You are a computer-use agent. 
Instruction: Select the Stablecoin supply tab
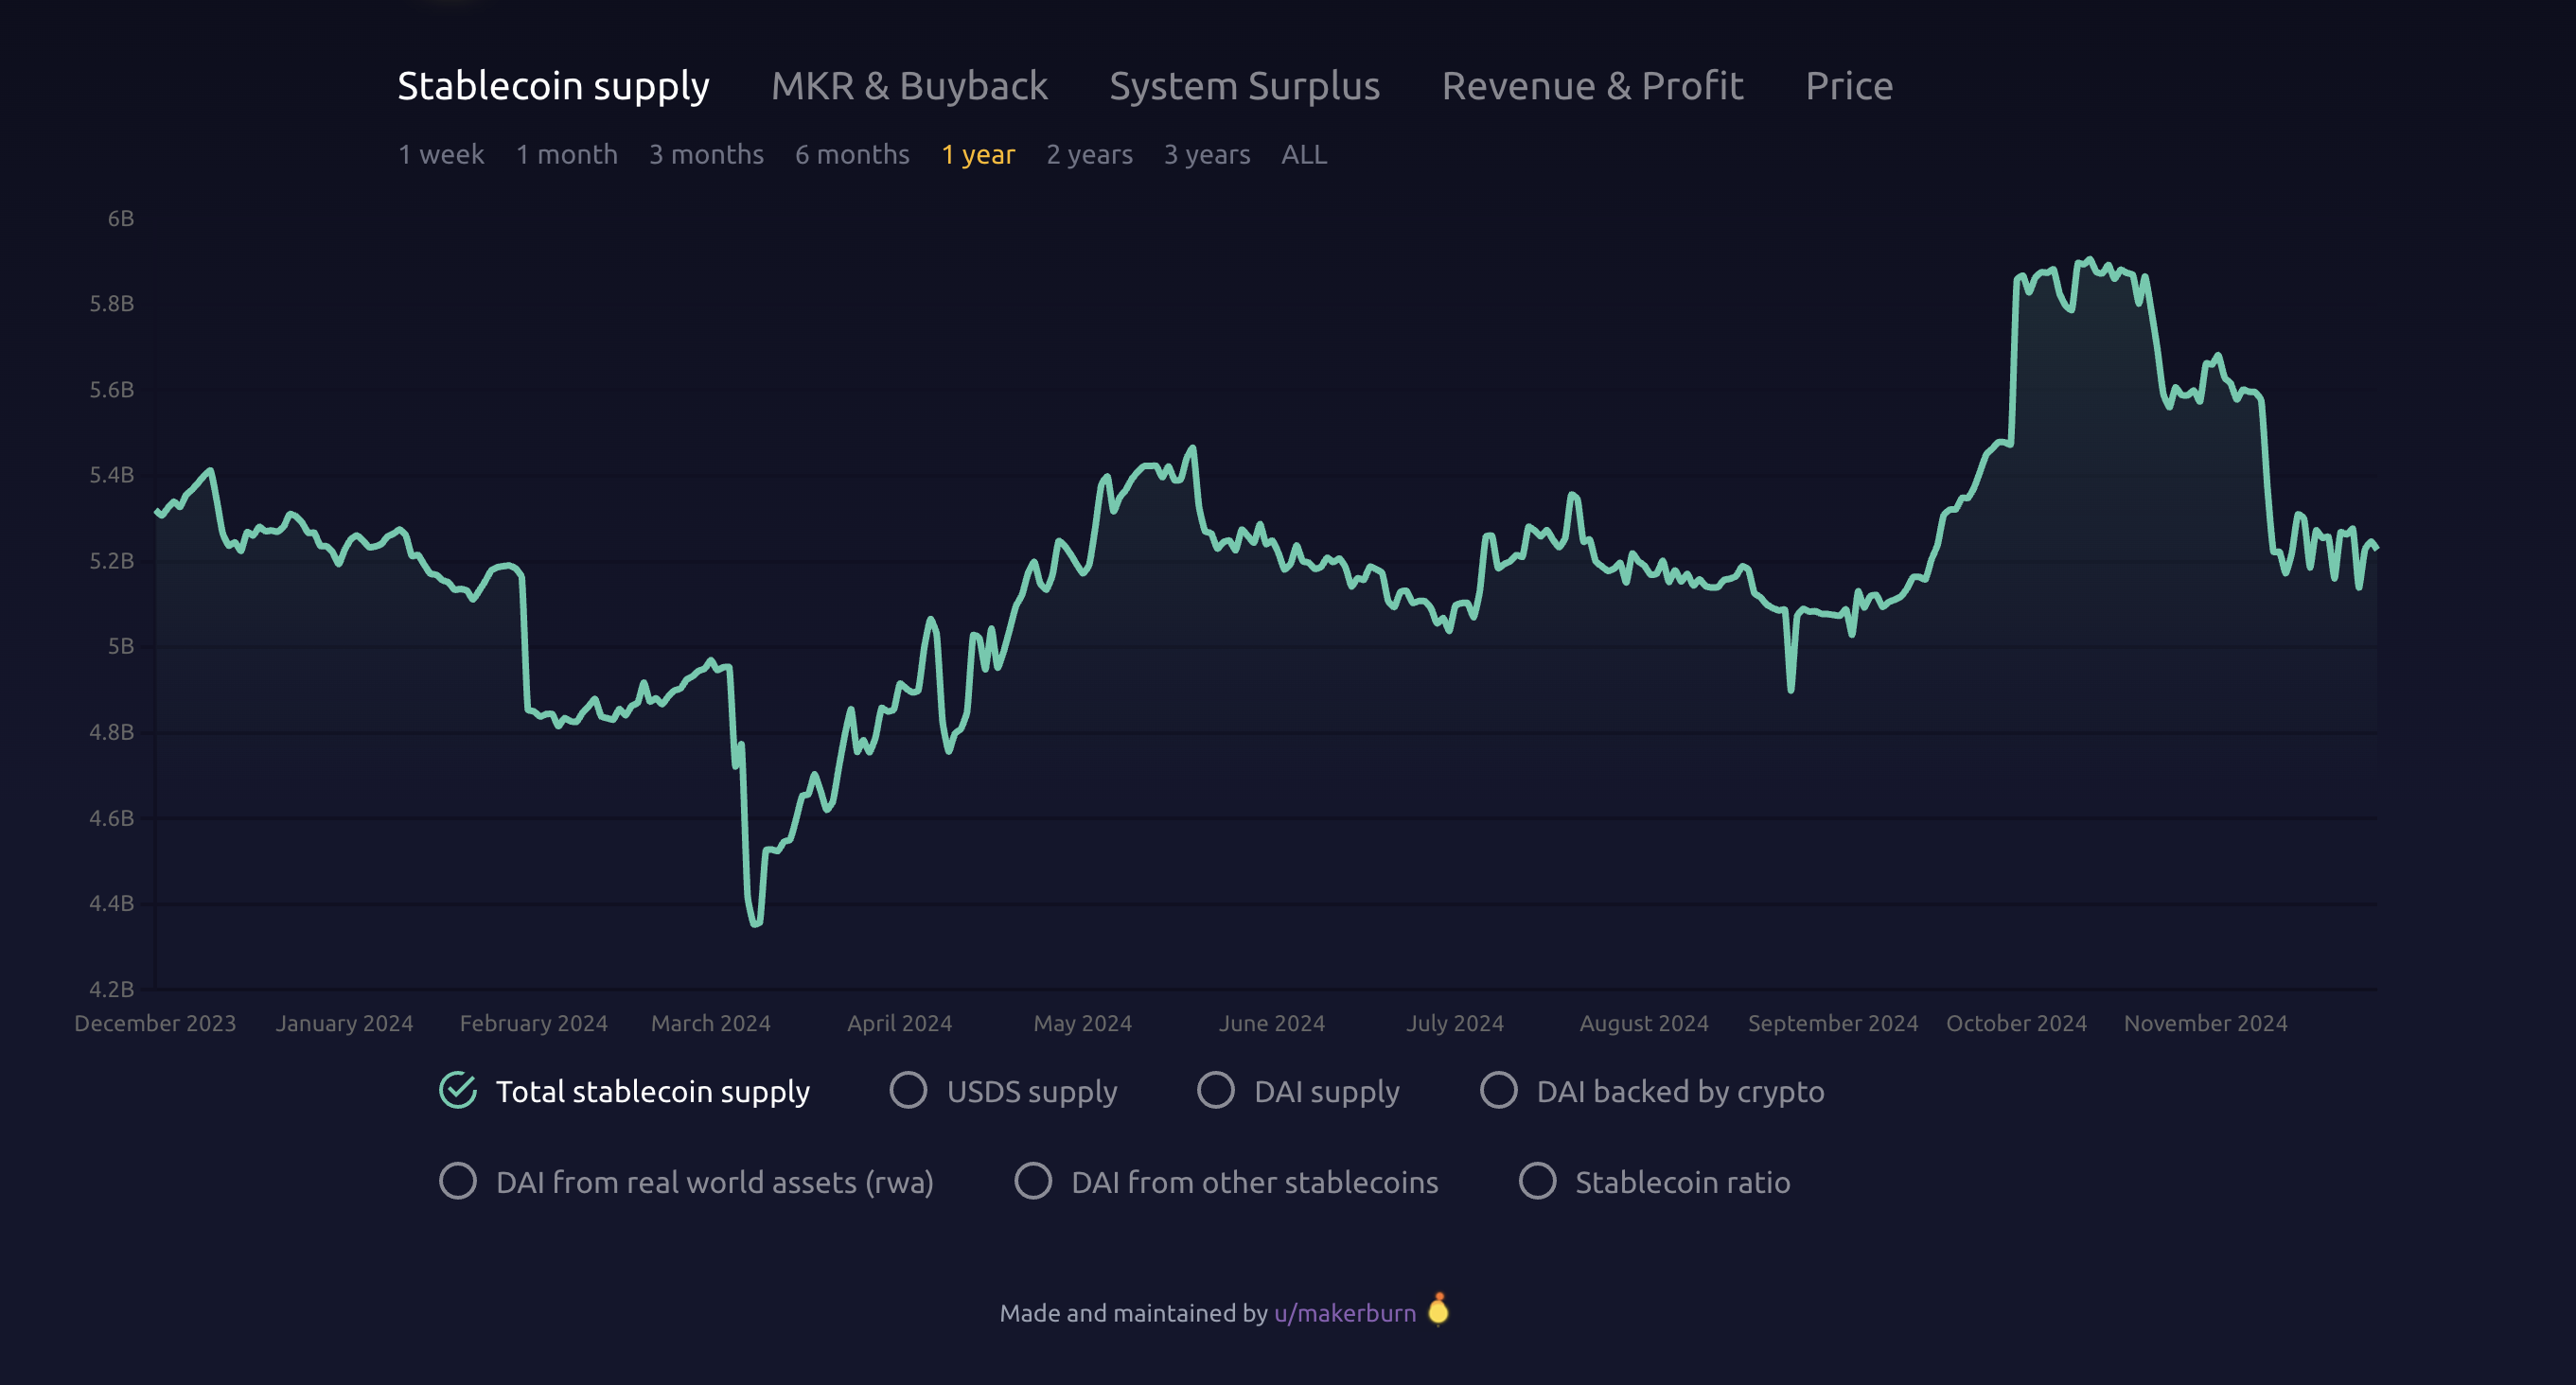point(553,86)
